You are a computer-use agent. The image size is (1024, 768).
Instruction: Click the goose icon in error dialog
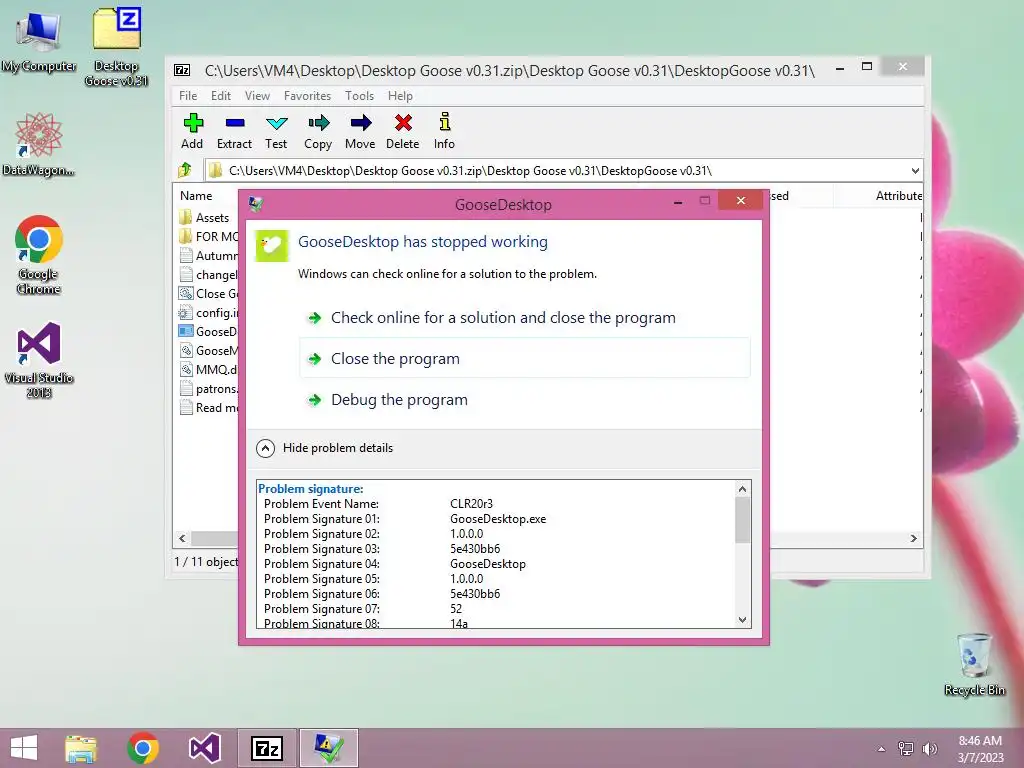point(271,246)
